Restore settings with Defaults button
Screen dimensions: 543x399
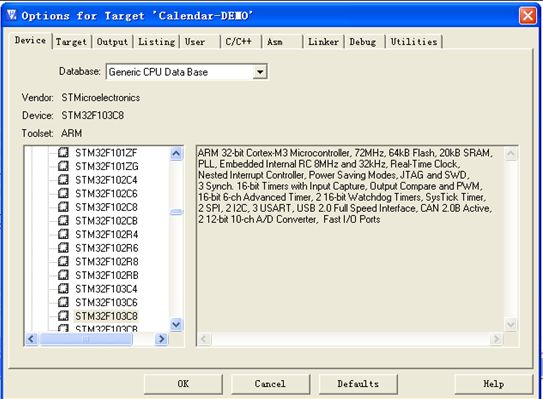click(358, 384)
